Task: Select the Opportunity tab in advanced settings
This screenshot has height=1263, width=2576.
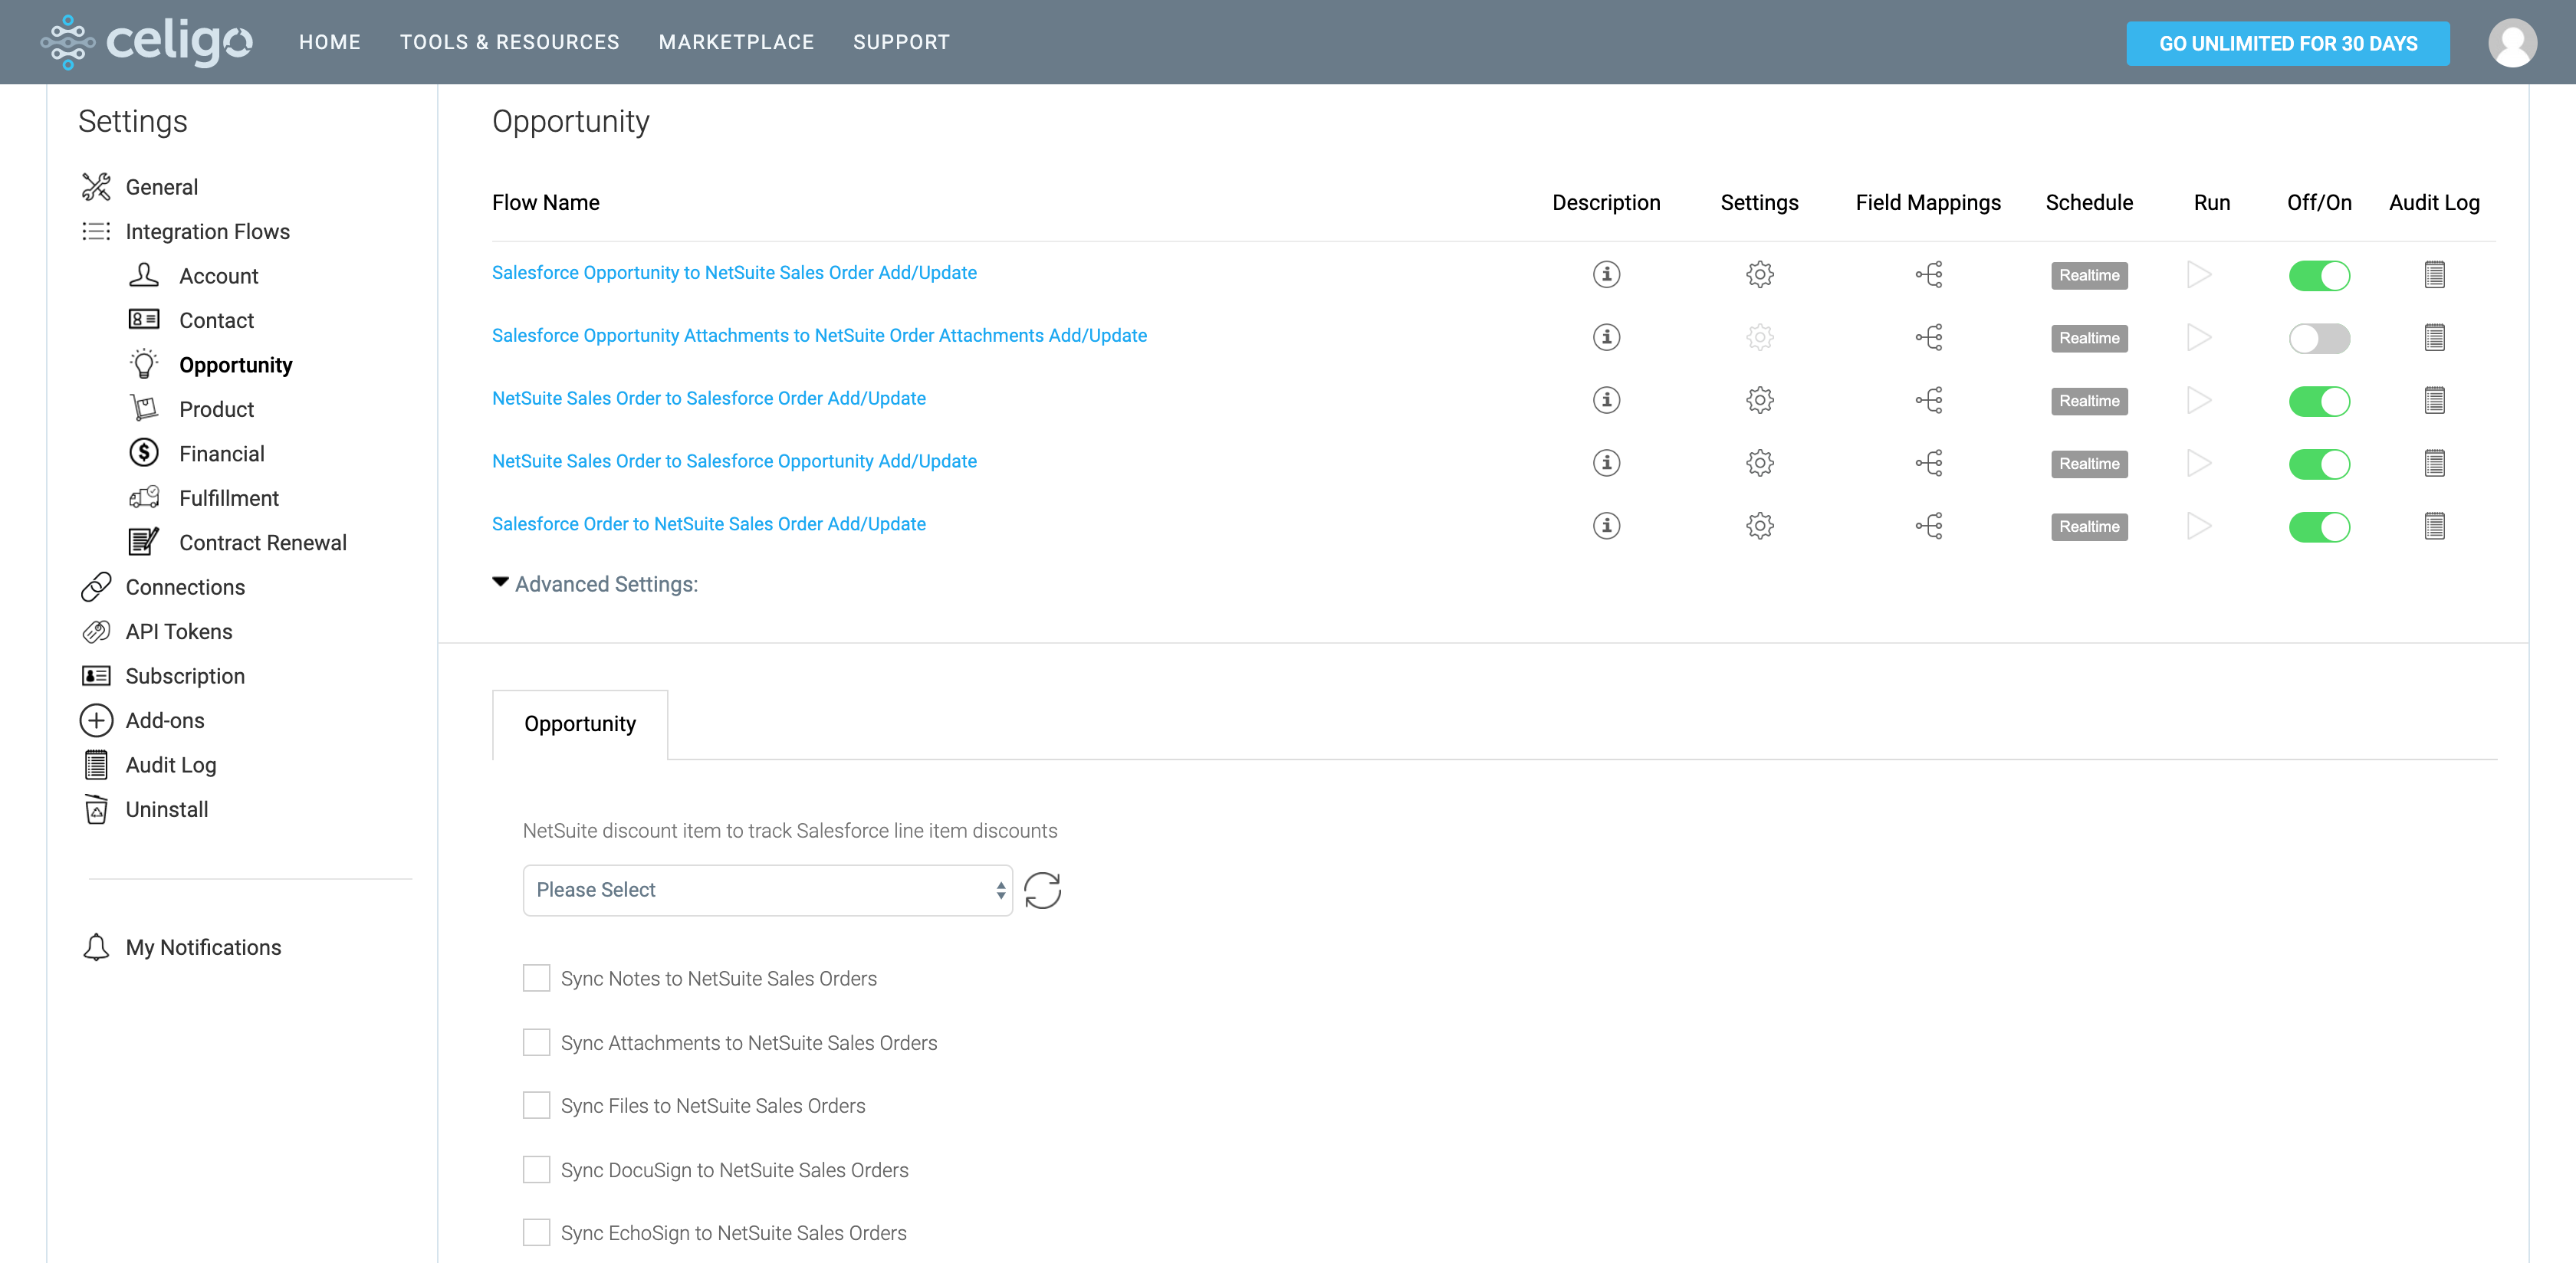Action: coord(580,724)
